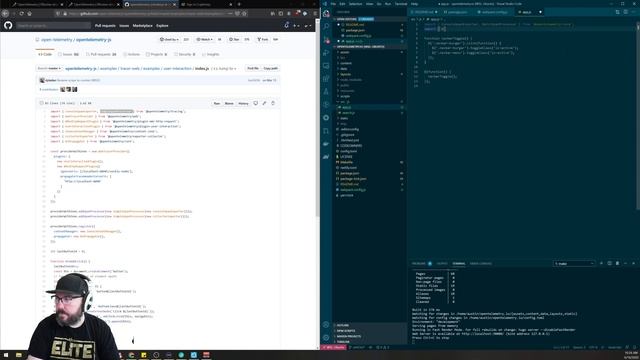640x360 pixels.
Task: Open terminal shell selector dropdown
Action: point(574,264)
